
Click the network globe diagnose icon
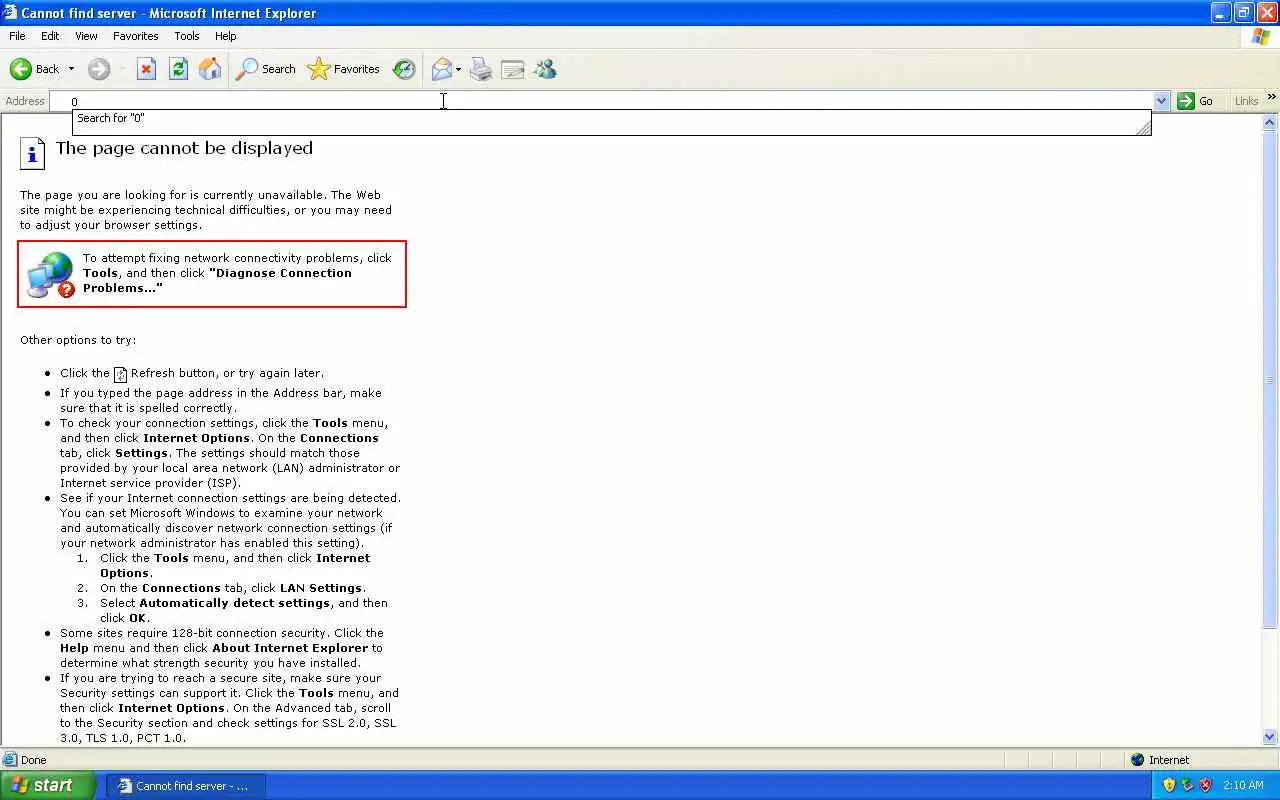tap(50, 274)
